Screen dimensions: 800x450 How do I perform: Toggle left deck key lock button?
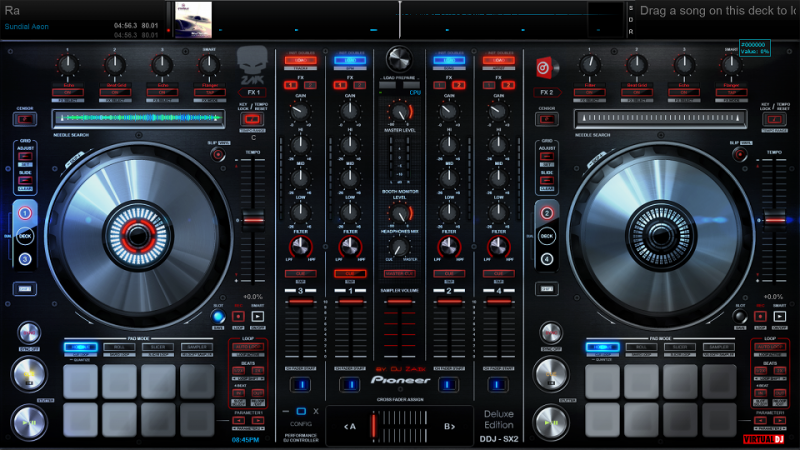pyautogui.click(x=252, y=119)
